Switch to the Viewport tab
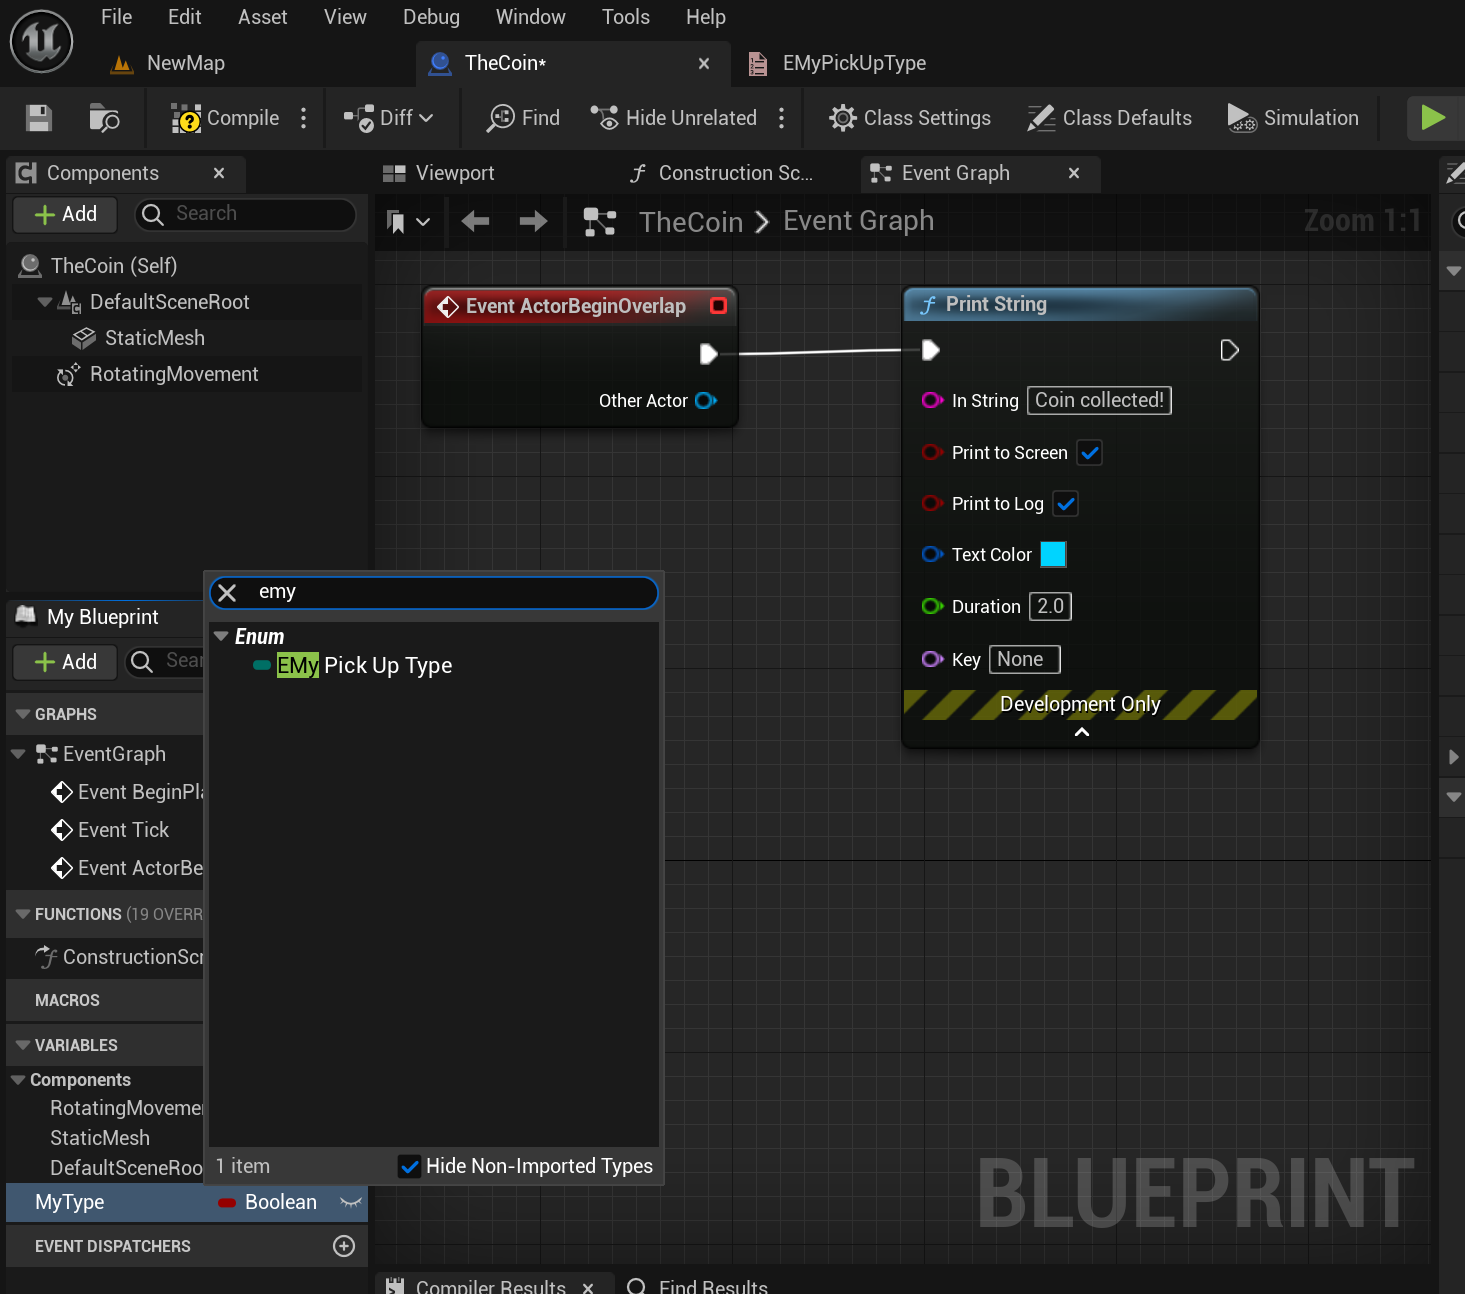The height and width of the screenshot is (1294, 1465). (440, 173)
